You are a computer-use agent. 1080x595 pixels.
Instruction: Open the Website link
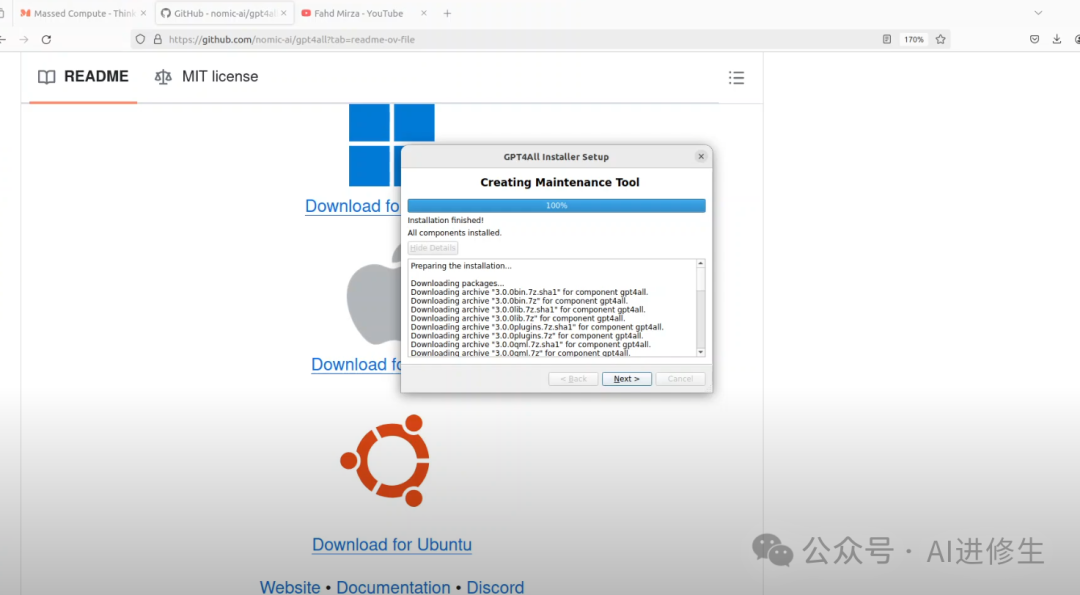(290, 587)
